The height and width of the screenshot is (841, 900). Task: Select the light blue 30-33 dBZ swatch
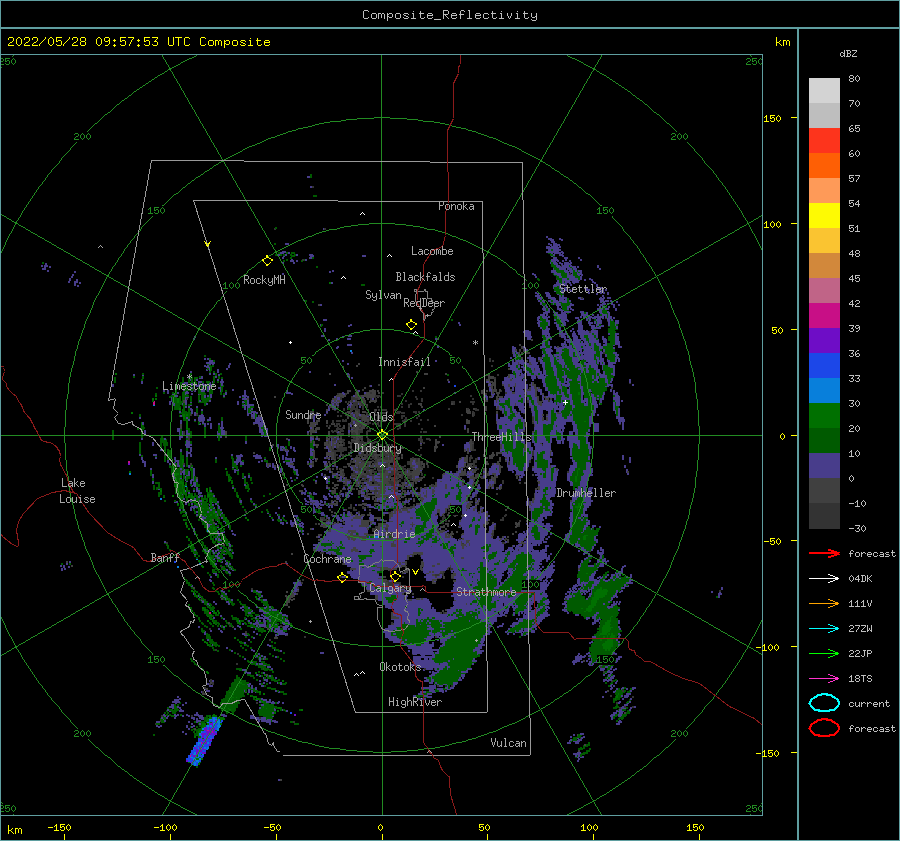tap(824, 391)
